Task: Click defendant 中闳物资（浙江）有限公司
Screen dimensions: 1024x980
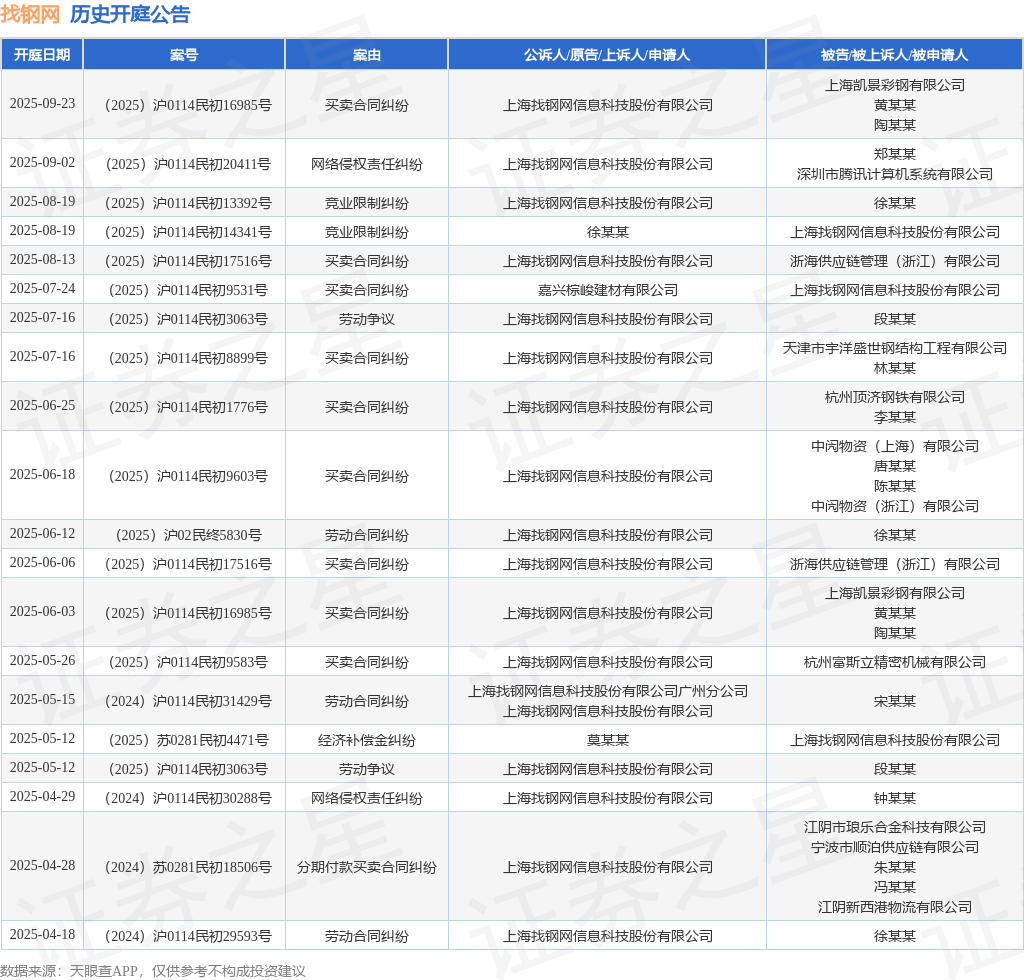Action: 895,506
